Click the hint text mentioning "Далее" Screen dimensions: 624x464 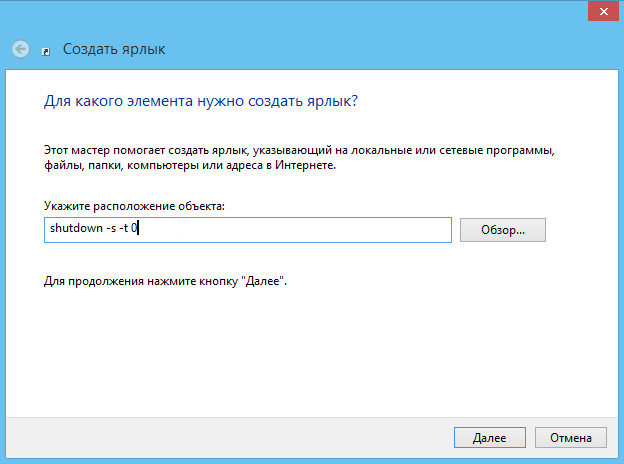[x=165, y=281]
